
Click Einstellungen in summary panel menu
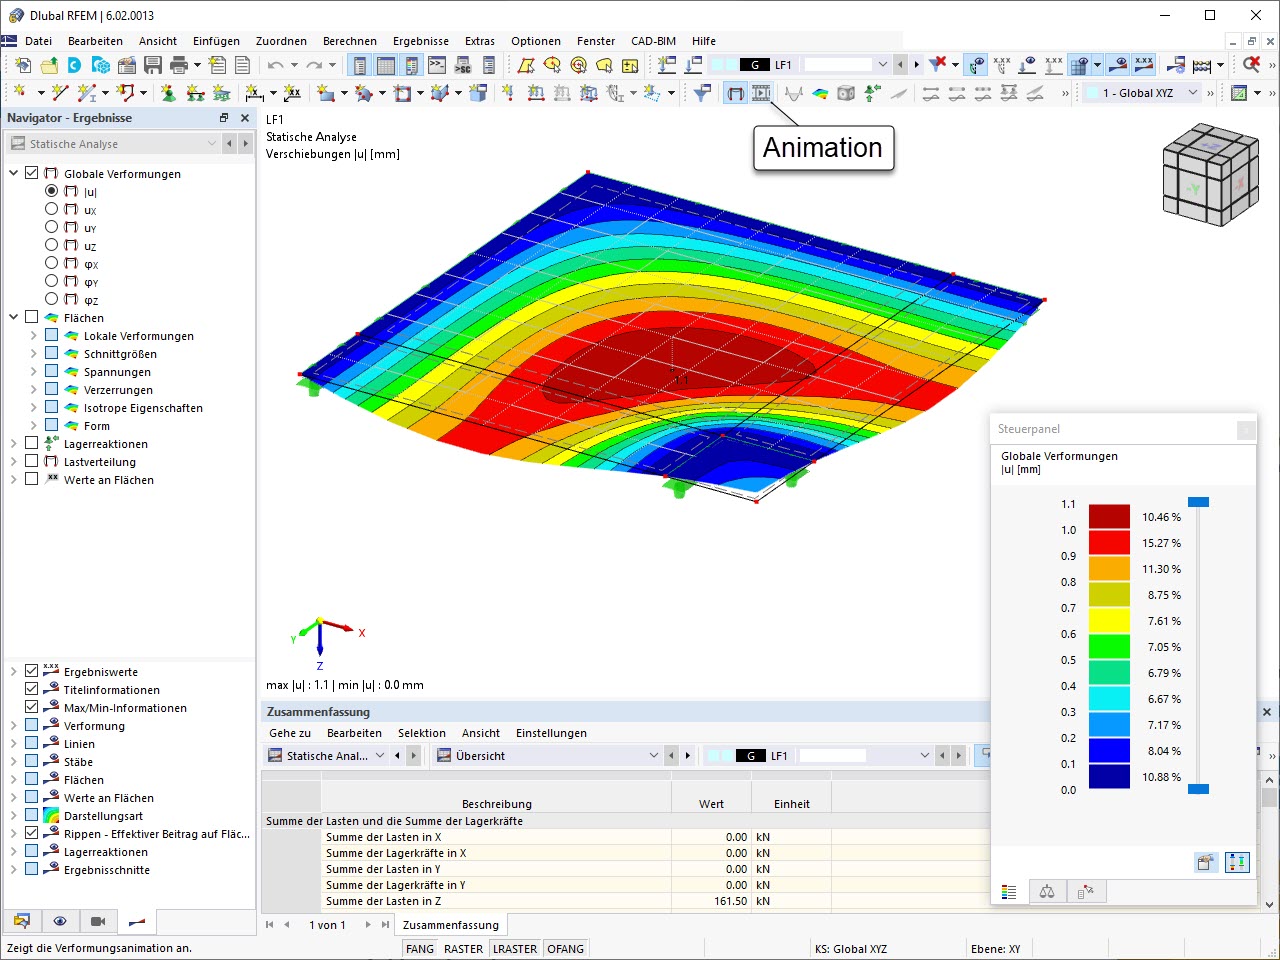click(x=551, y=733)
